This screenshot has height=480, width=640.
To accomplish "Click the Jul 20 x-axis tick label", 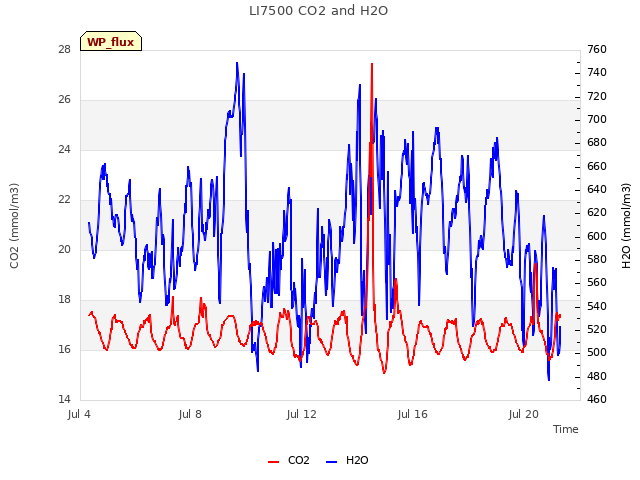I will (x=524, y=414).
